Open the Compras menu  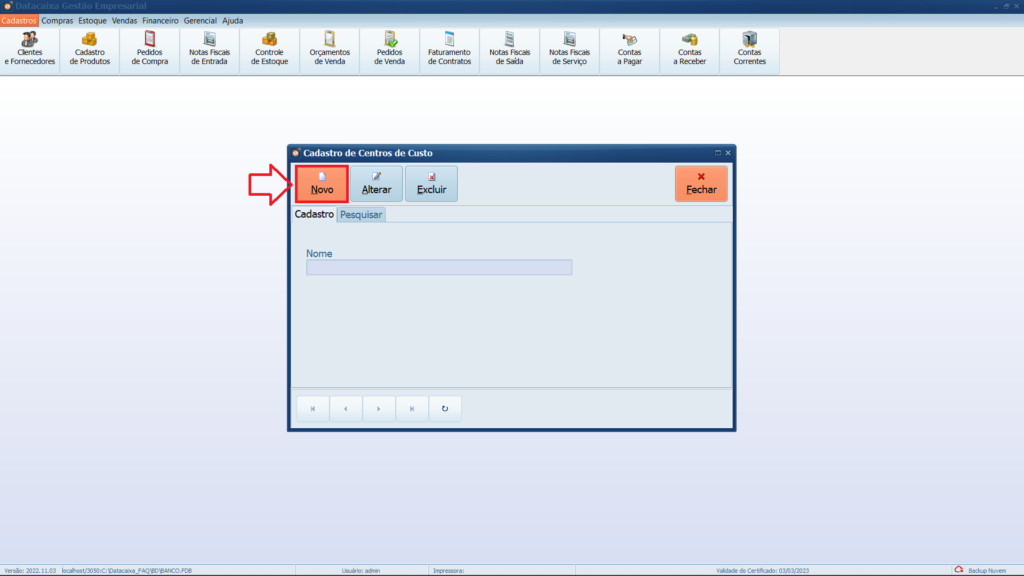point(57,21)
